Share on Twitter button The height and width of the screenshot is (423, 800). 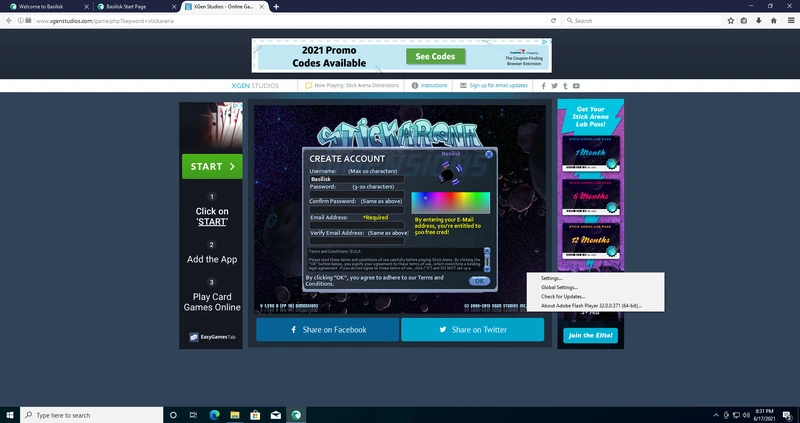pyautogui.click(x=472, y=330)
